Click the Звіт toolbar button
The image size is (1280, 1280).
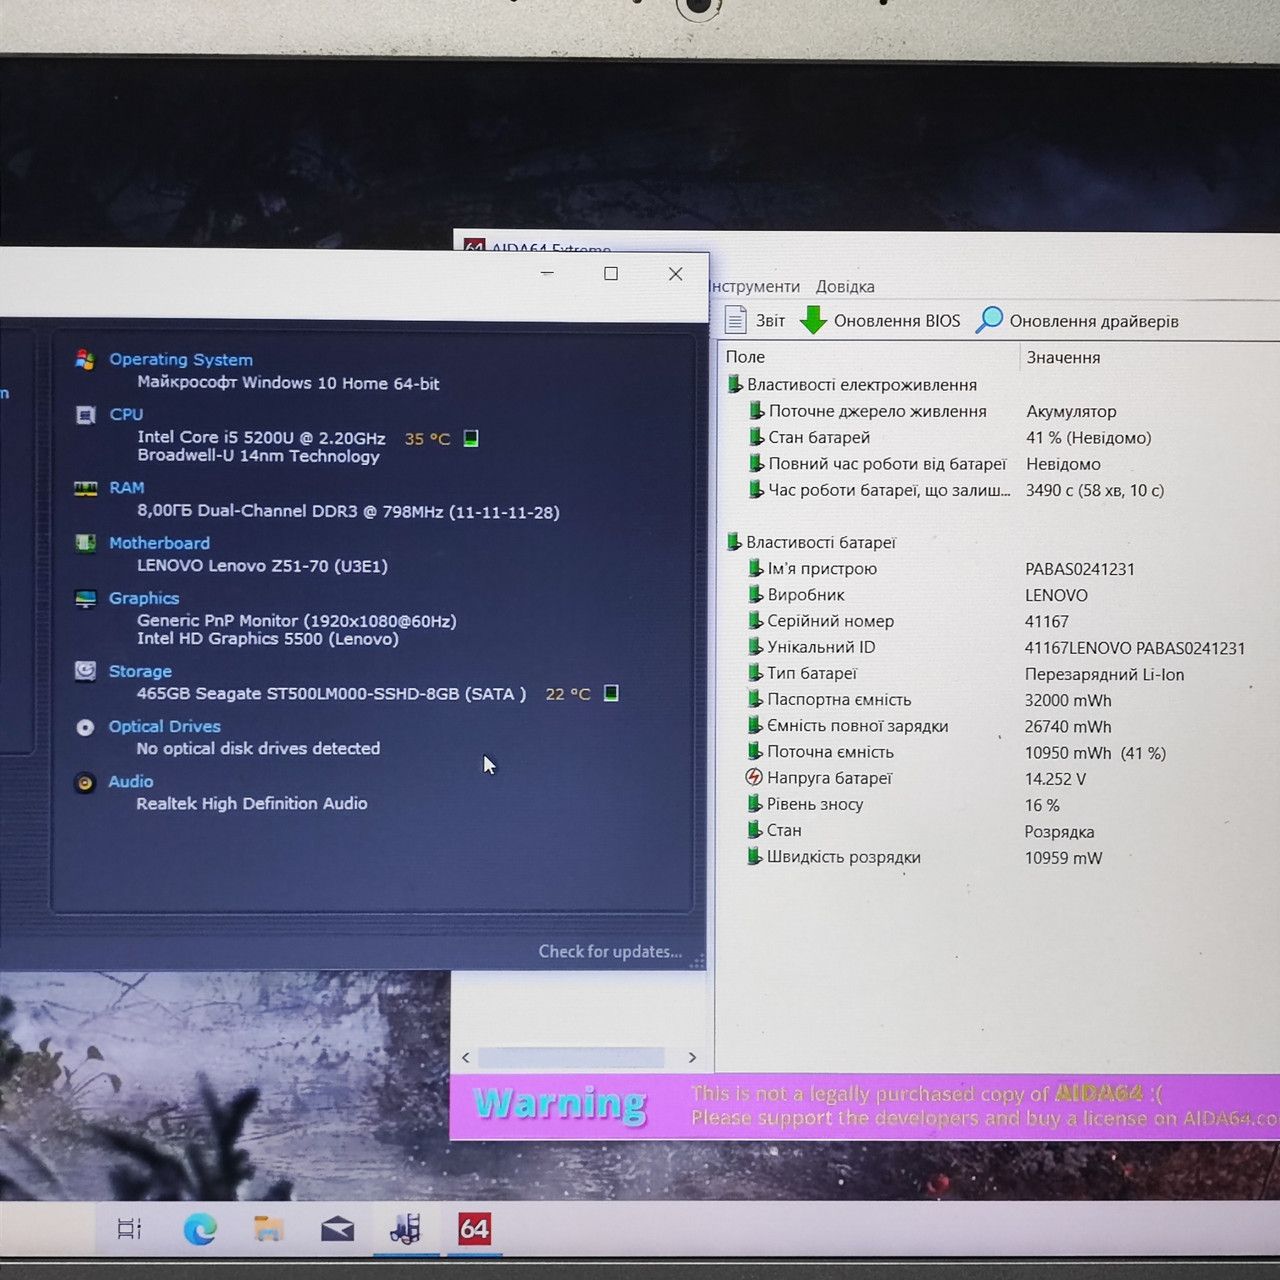click(756, 320)
